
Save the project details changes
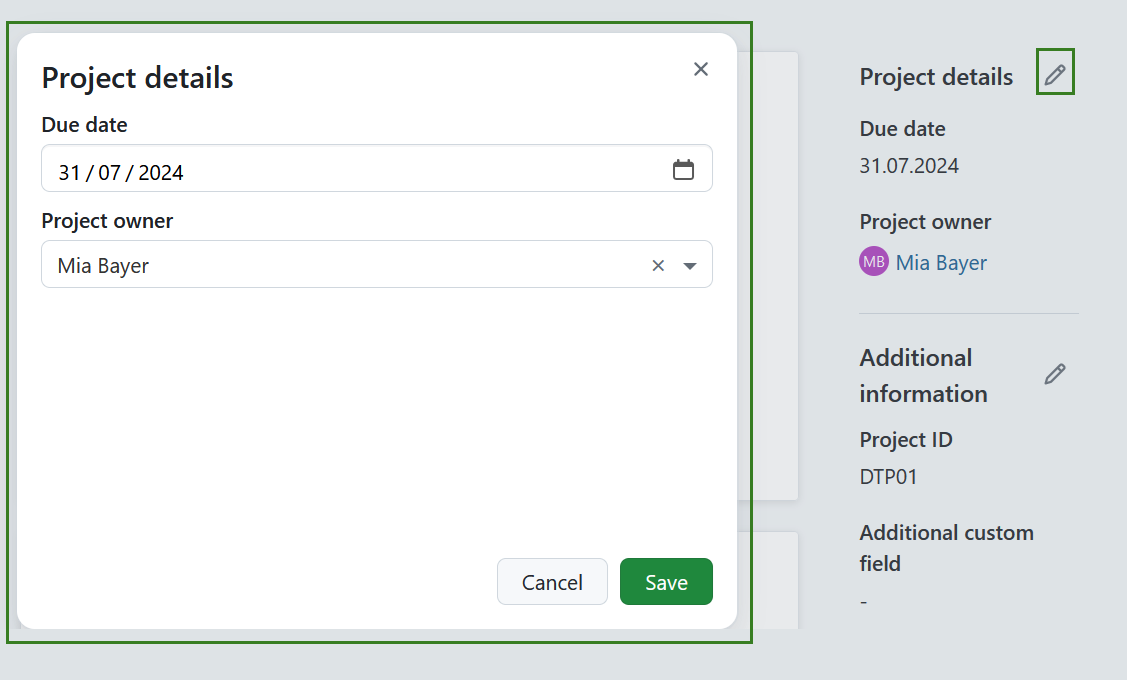point(666,582)
